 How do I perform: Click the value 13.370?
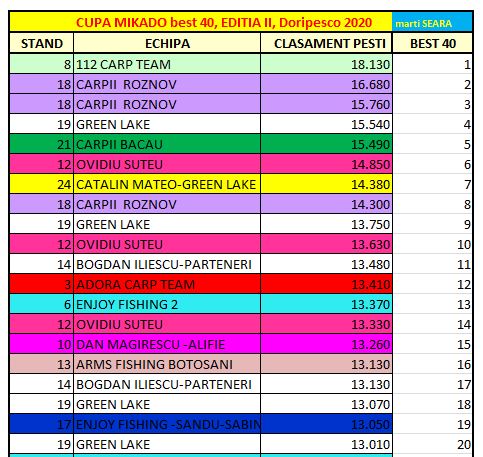point(326,304)
